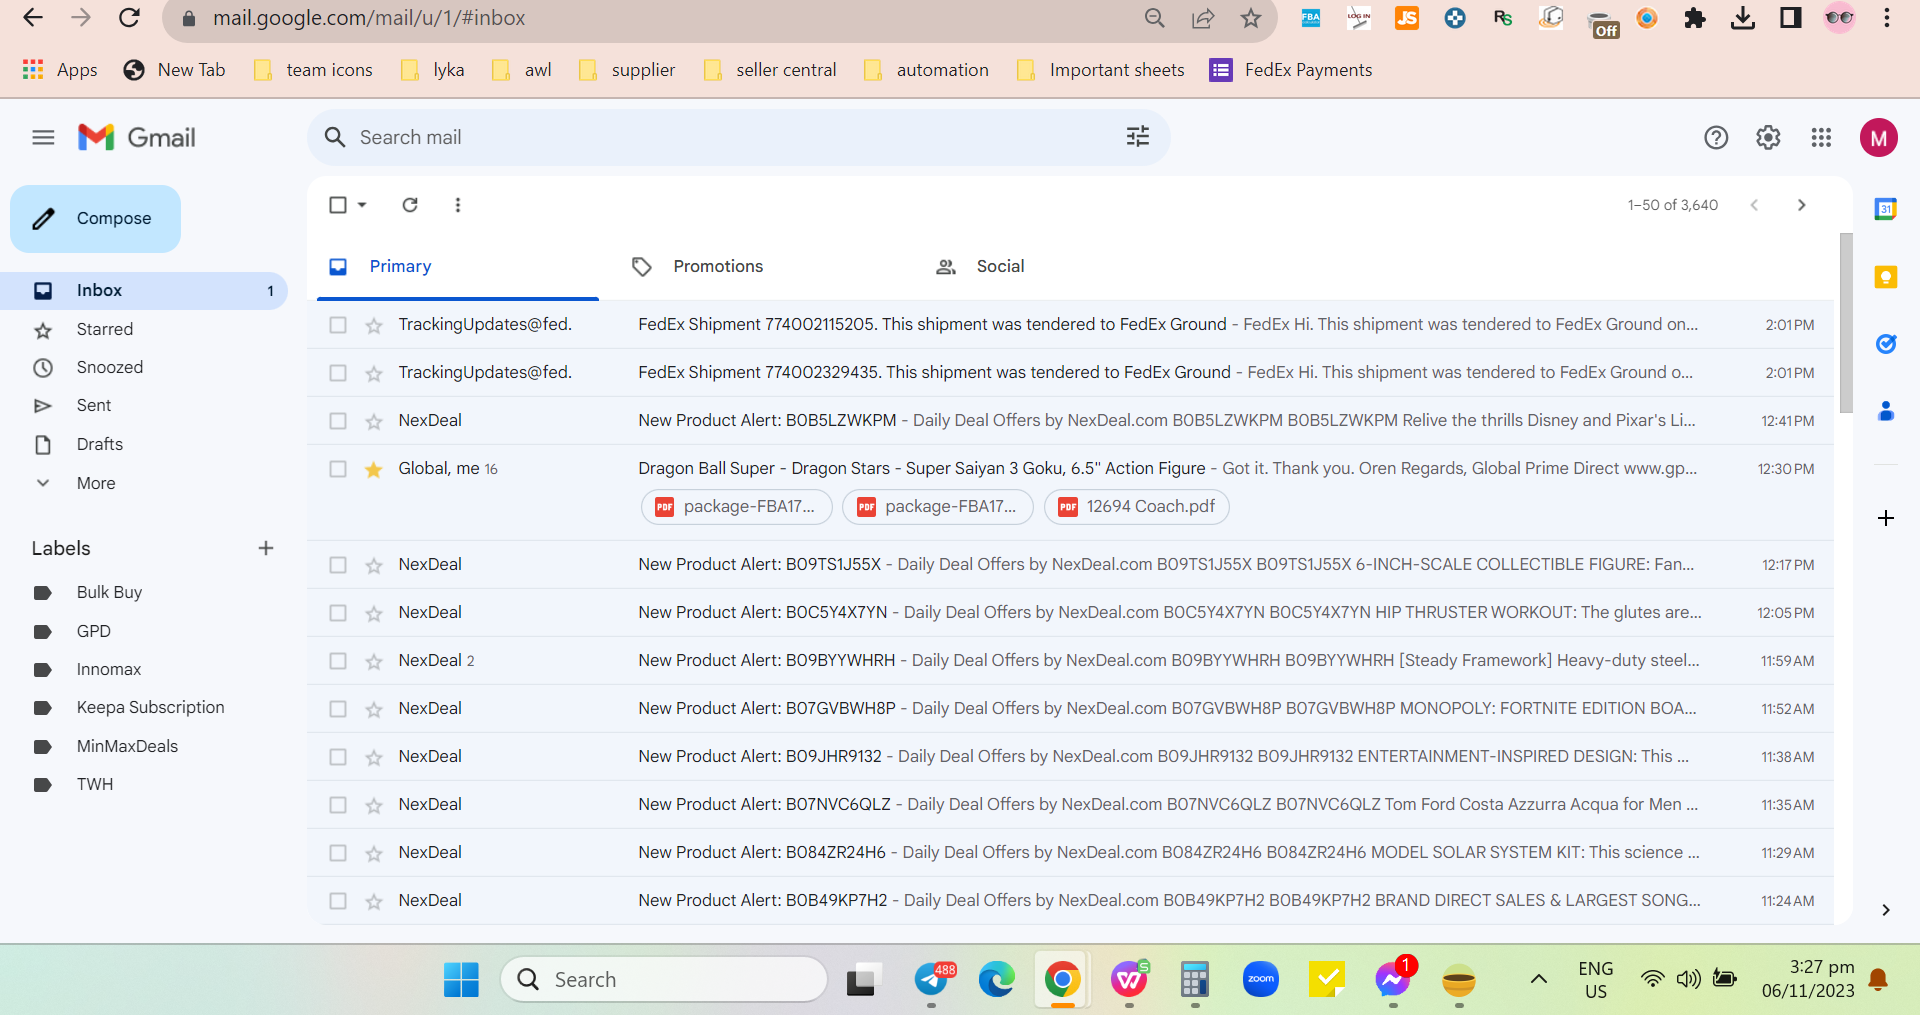
Task: Switch to the Promotions tab
Action: (718, 266)
